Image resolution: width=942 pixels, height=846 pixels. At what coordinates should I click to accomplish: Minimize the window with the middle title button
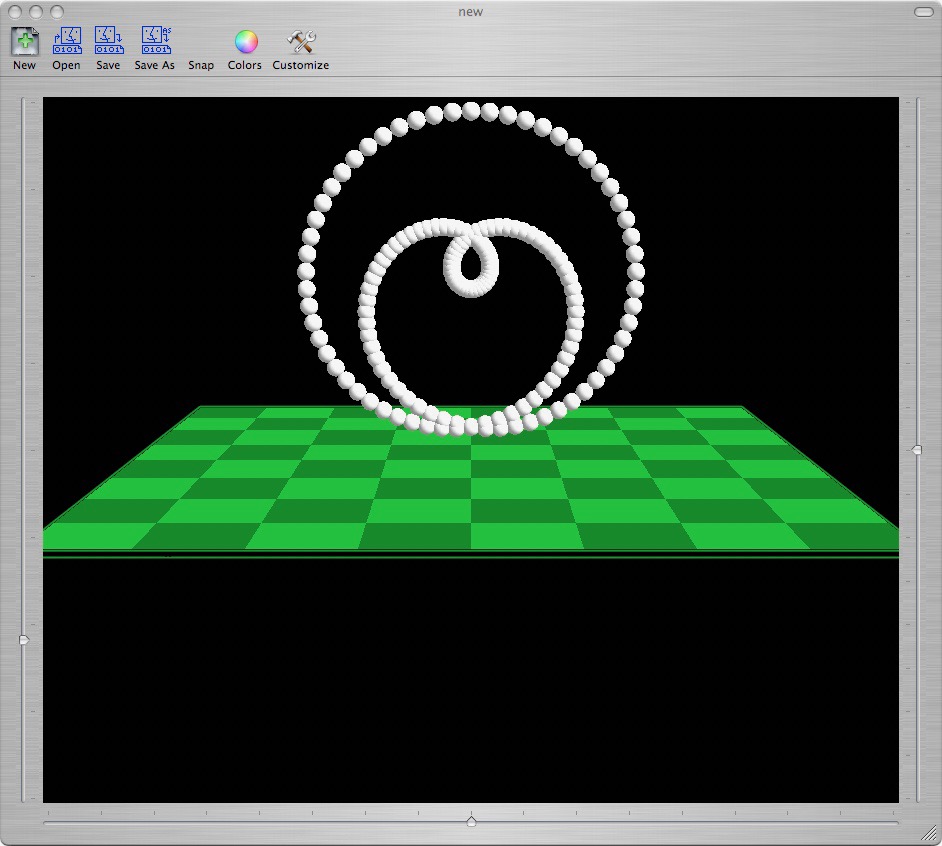click(36, 11)
